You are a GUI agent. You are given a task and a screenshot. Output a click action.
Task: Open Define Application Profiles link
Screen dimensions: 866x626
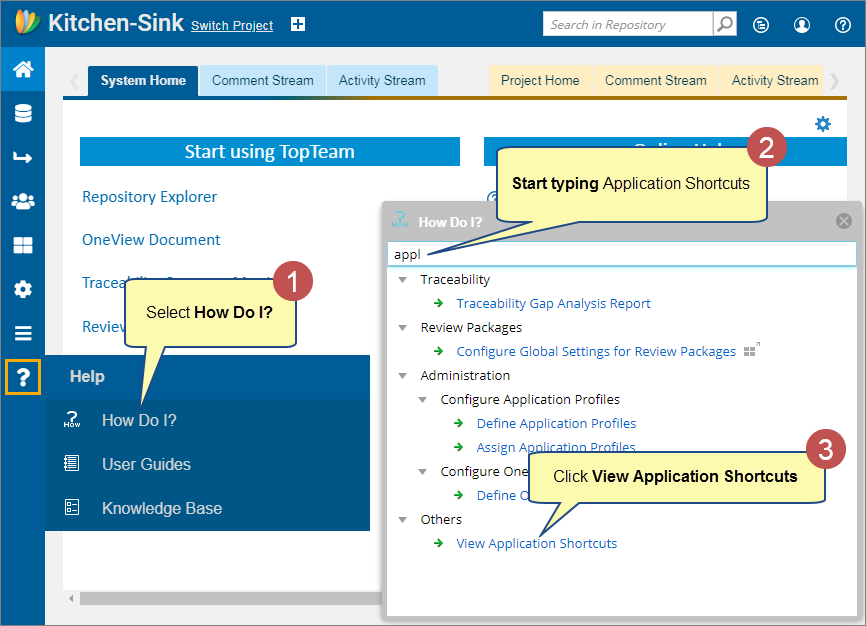pos(556,423)
